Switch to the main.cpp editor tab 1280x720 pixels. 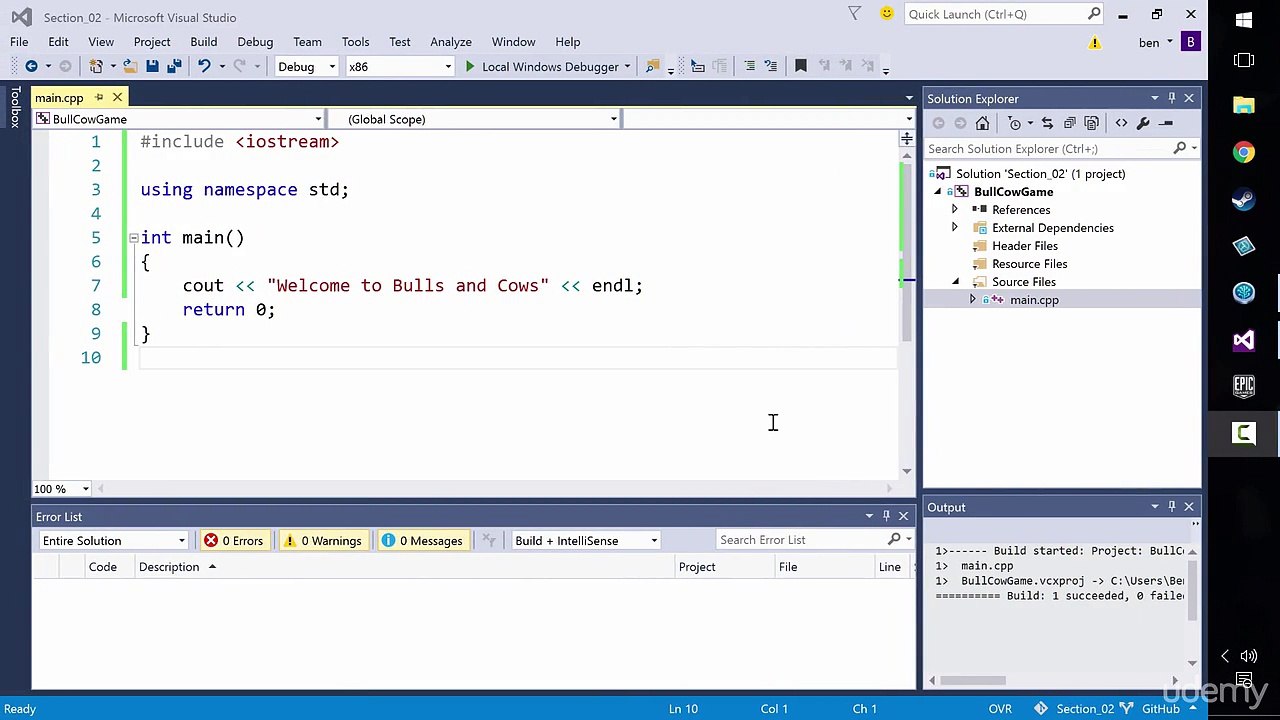(59, 98)
